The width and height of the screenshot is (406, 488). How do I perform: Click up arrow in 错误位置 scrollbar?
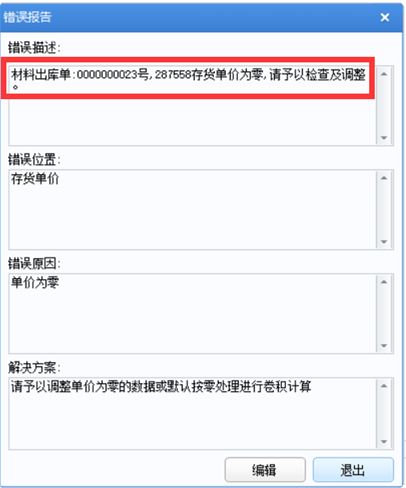pyautogui.click(x=384, y=178)
